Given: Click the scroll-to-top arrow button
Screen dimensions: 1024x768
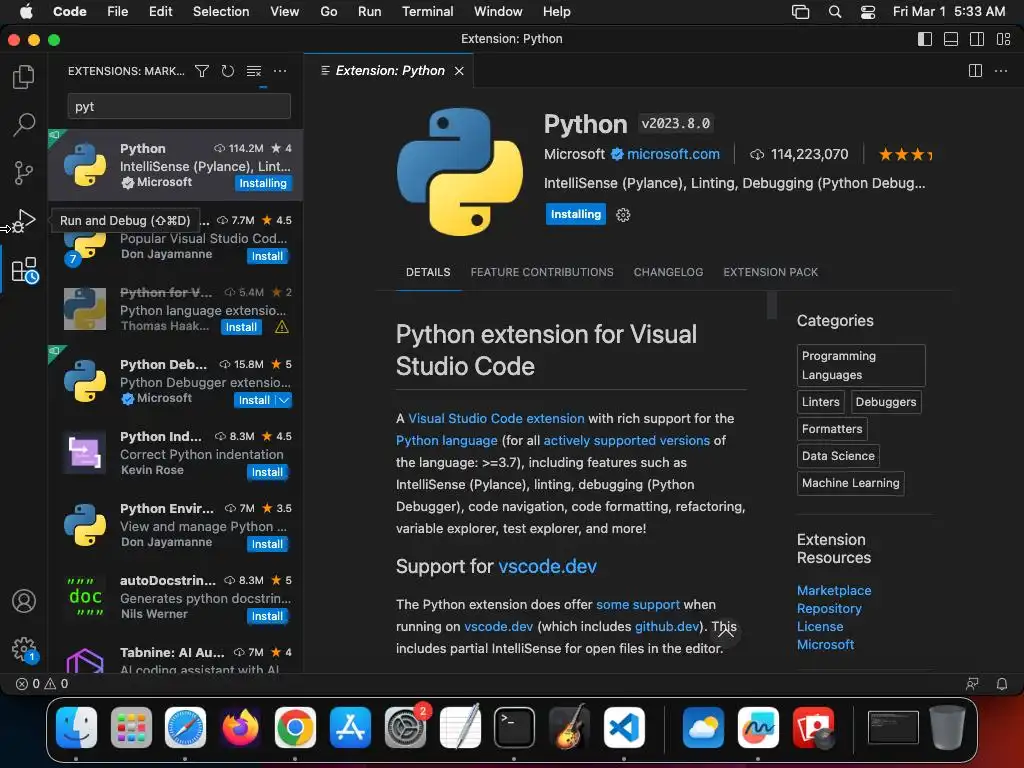Looking at the screenshot, I should pyautogui.click(x=726, y=631).
